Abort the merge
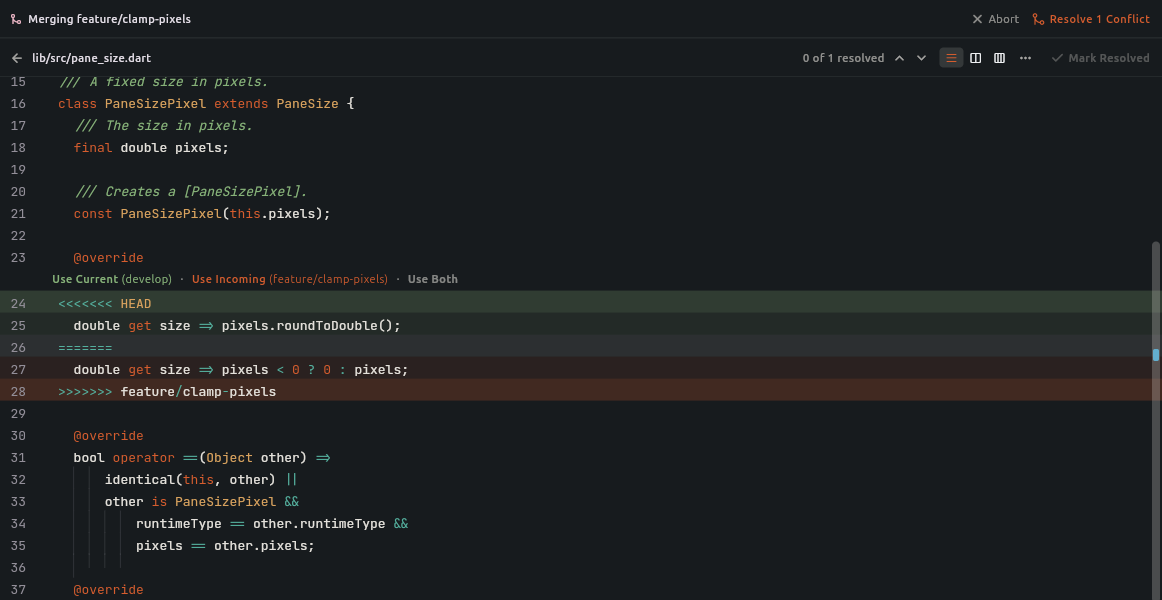1162x600 pixels. (995, 19)
